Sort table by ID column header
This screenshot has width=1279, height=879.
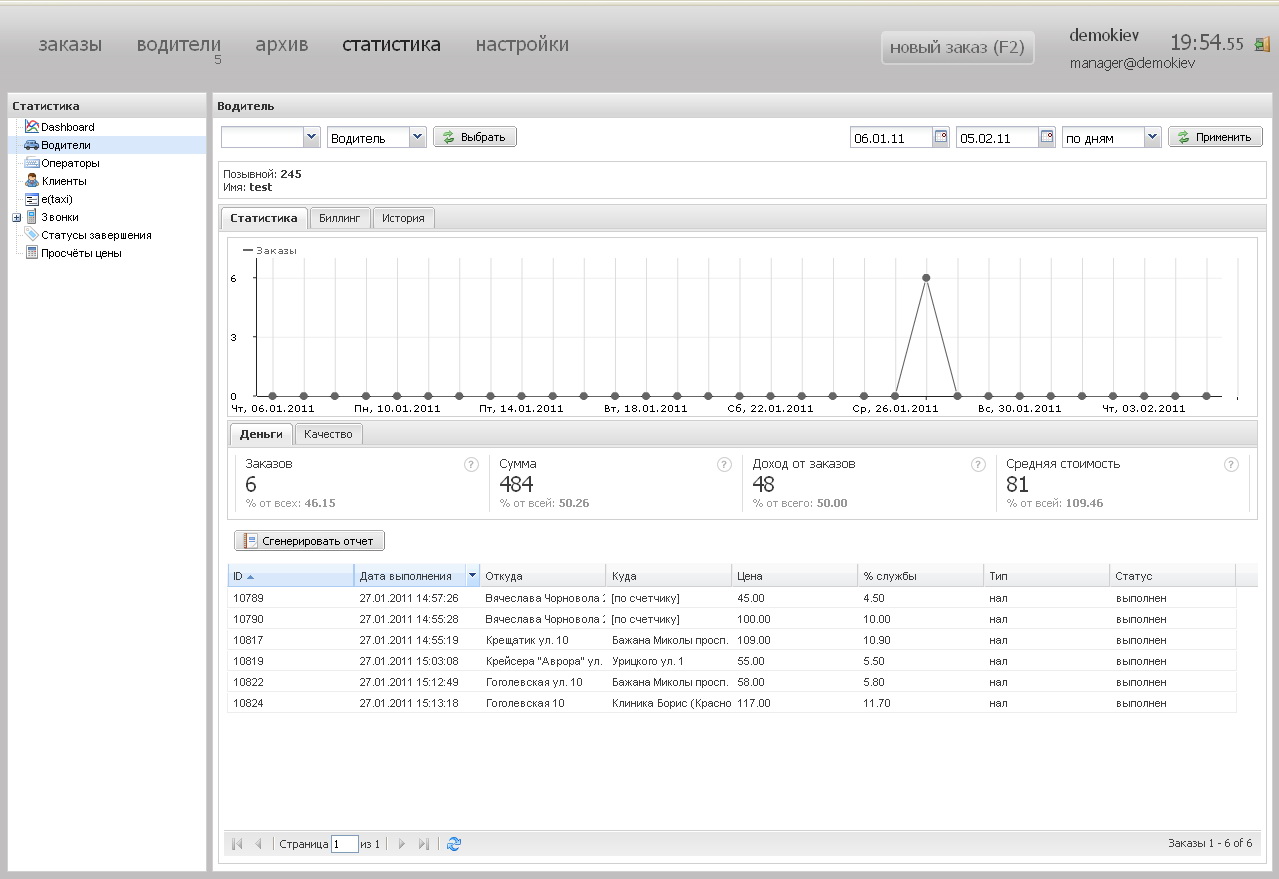(290, 576)
